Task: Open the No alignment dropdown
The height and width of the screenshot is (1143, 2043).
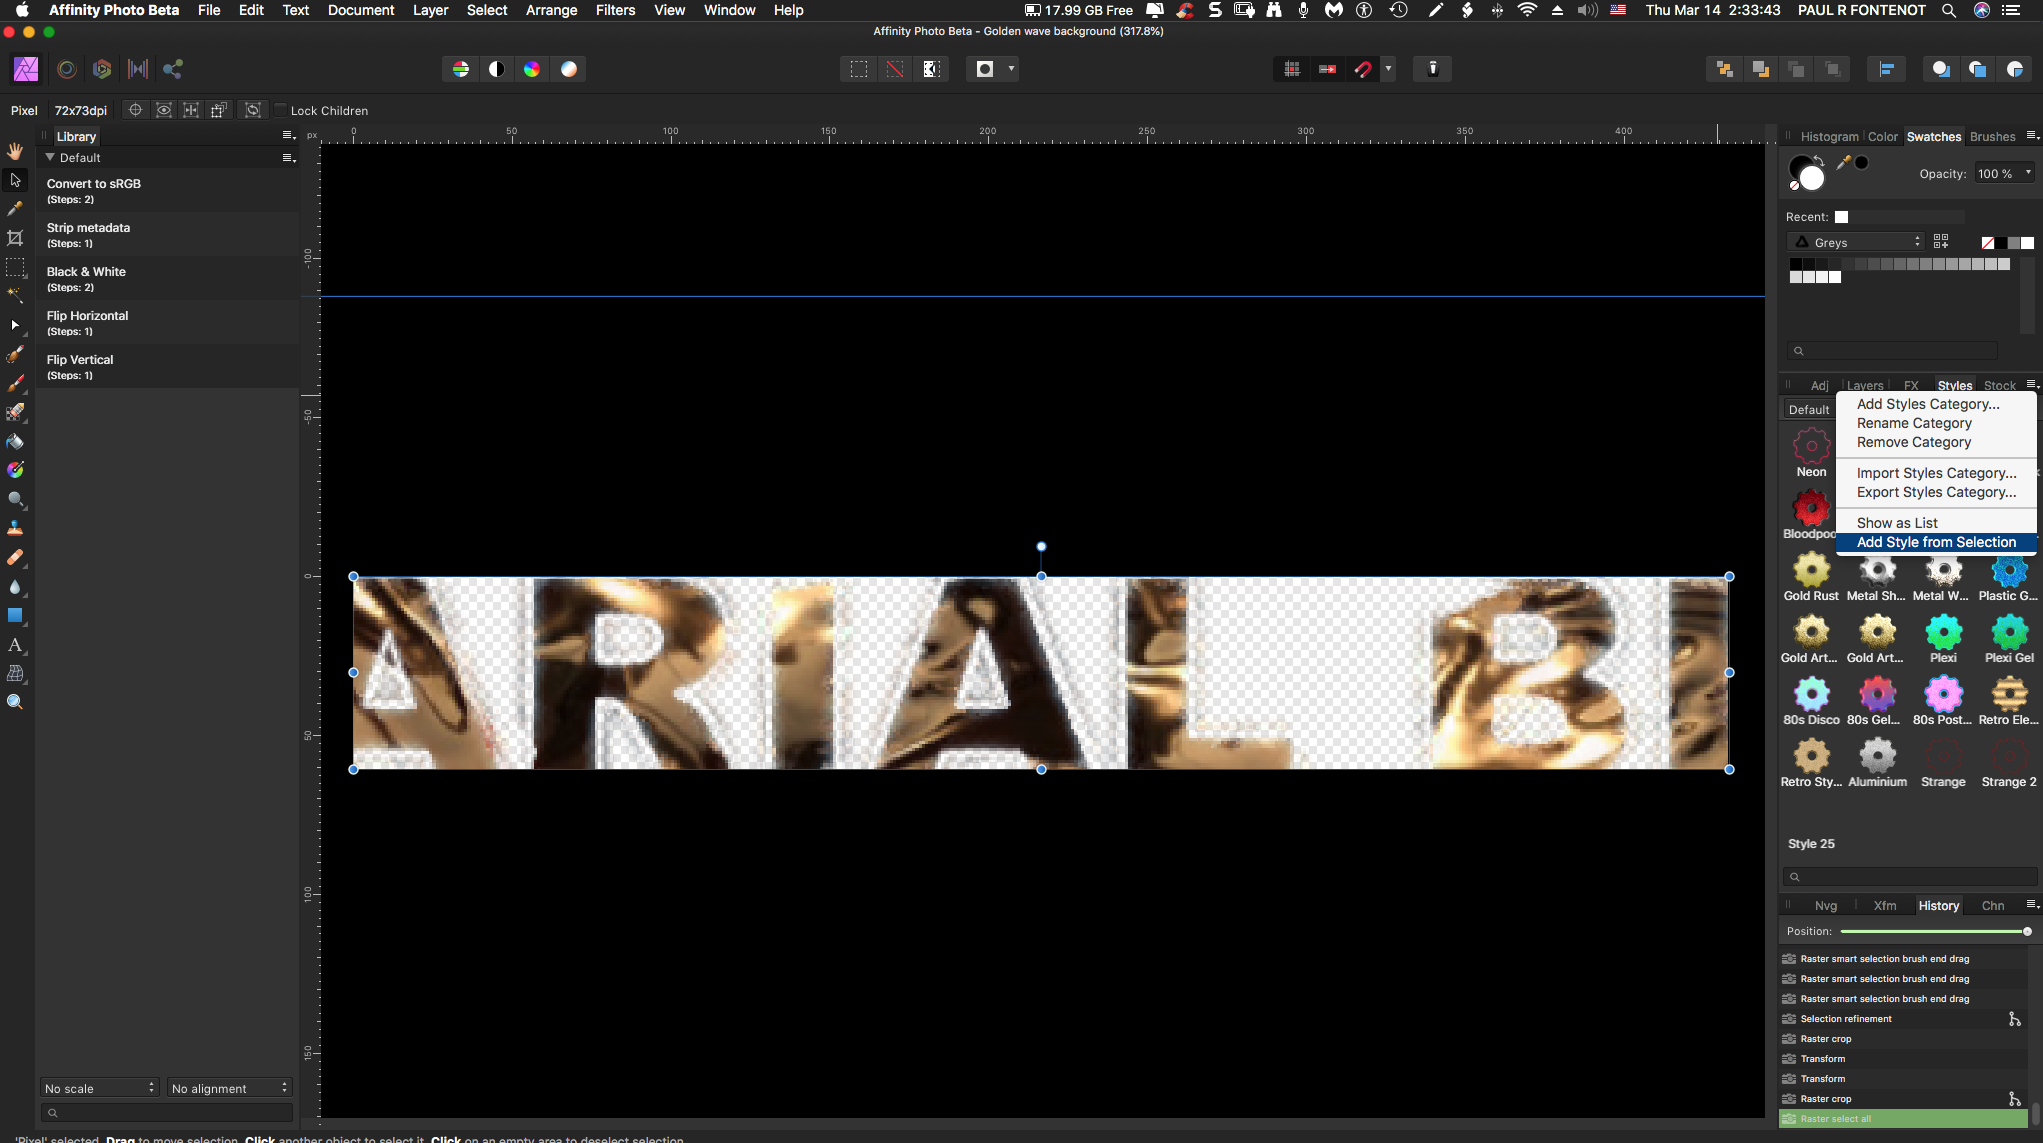Action: pos(229,1088)
